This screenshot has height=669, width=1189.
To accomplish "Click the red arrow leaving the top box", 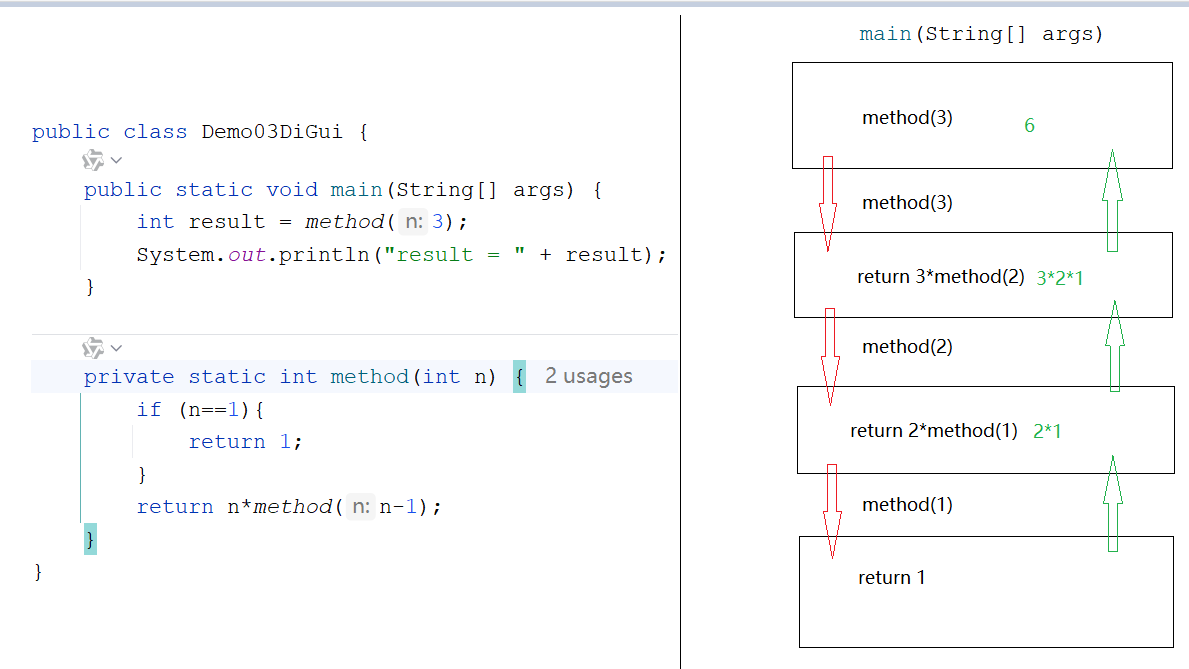I will [x=828, y=202].
